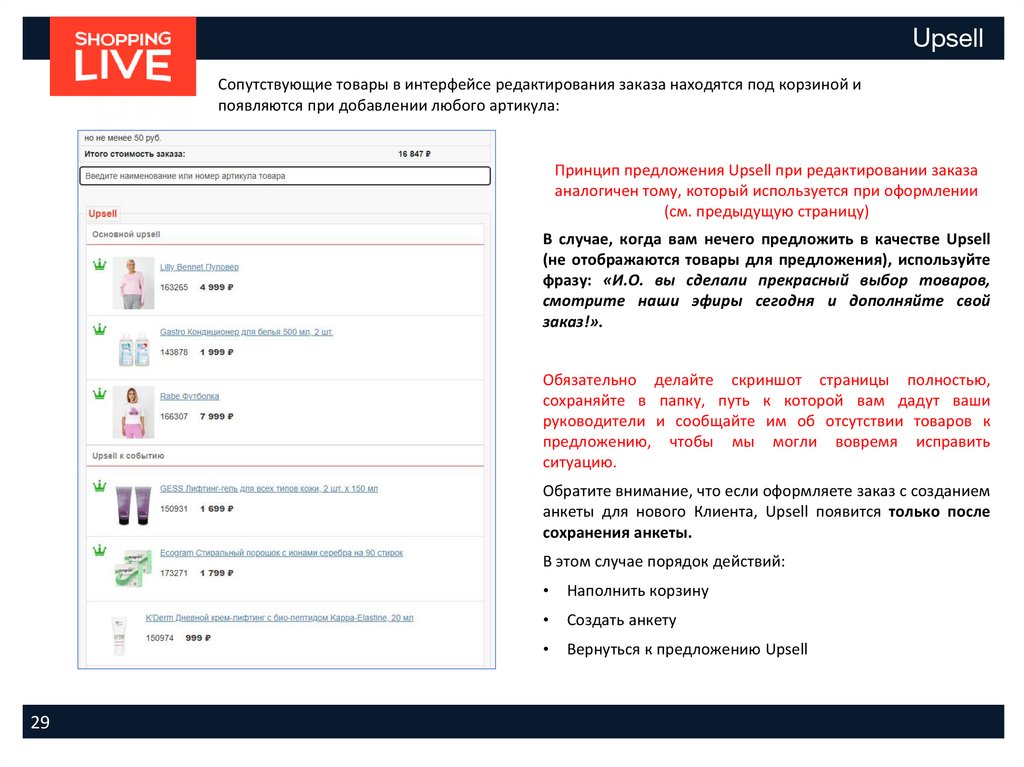This screenshot has width=1024, height=767.
Task: Click the pink pullover product thumbnail
Action: tap(133, 283)
